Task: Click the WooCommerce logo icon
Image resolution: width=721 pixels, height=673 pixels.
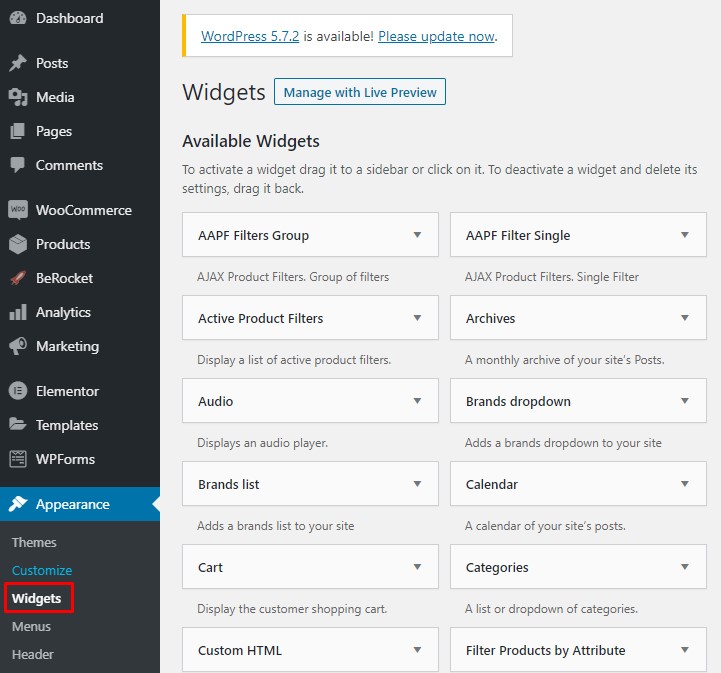Action: click(18, 210)
